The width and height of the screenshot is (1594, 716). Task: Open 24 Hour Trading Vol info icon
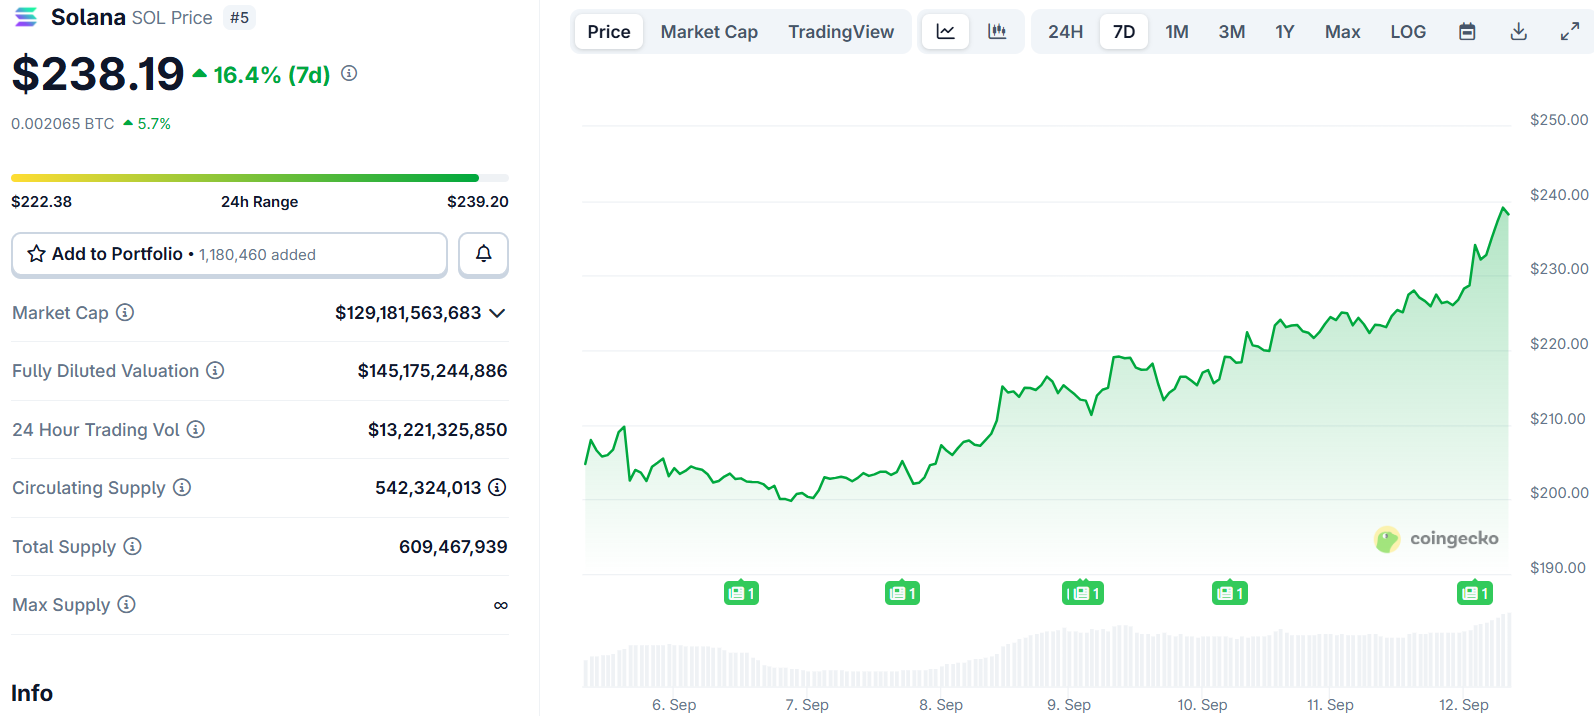[x=196, y=429]
